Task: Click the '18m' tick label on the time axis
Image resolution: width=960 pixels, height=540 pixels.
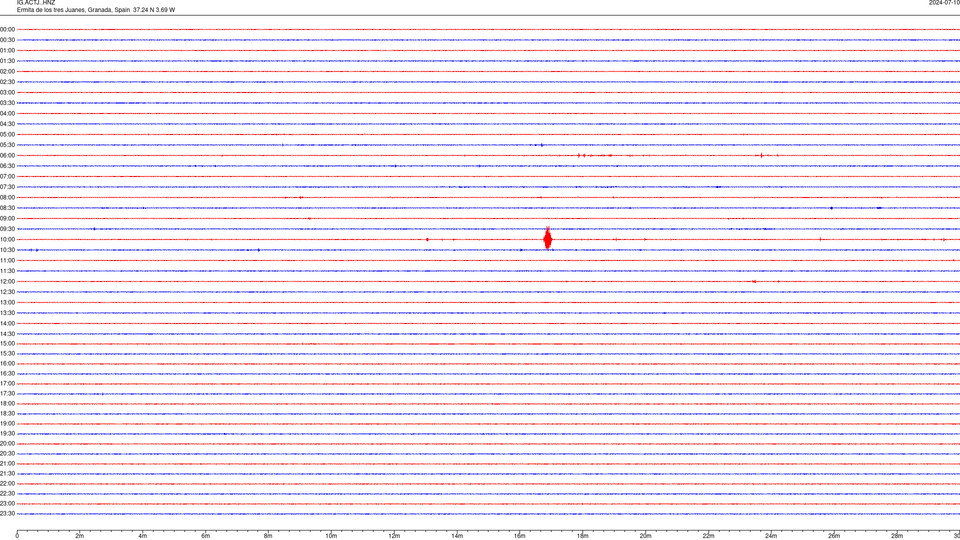Action: [582, 536]
